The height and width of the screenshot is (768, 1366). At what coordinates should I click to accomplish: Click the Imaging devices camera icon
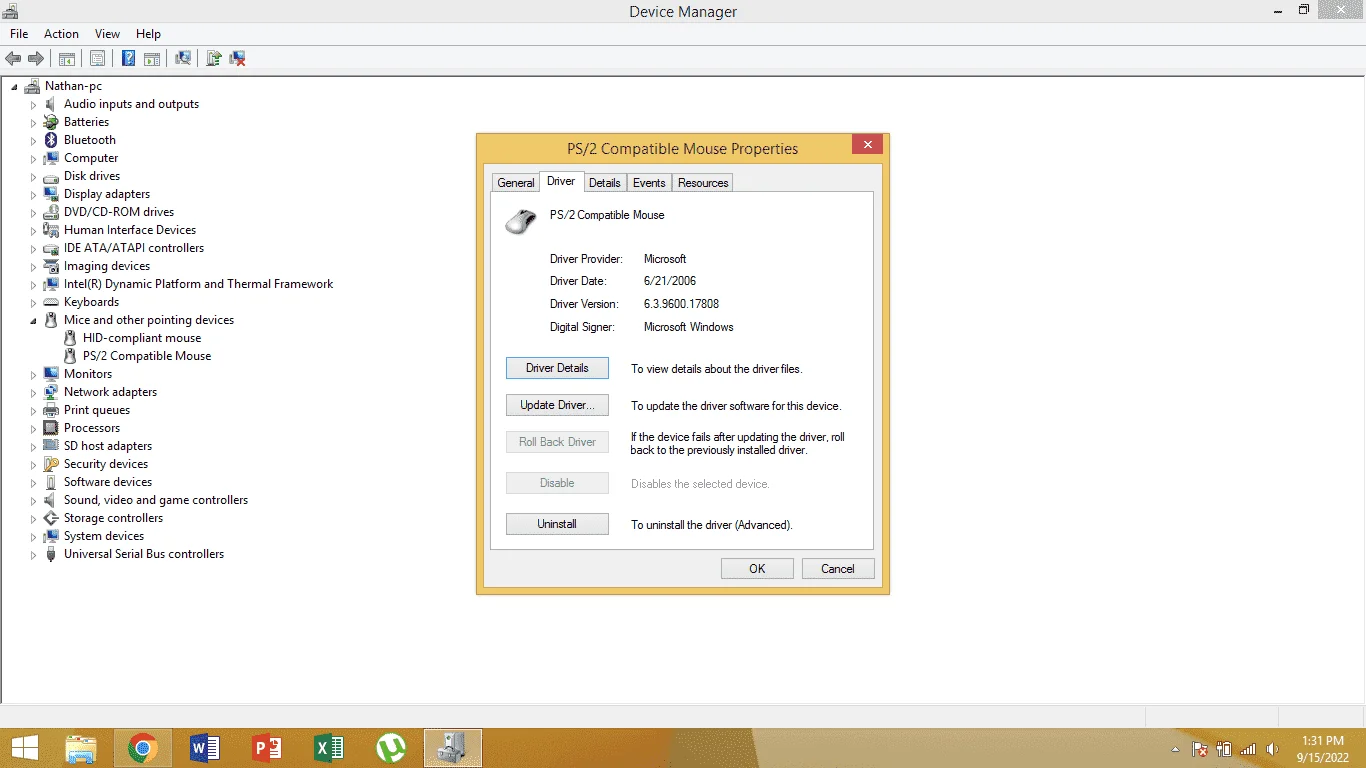(x=51, y=266)
